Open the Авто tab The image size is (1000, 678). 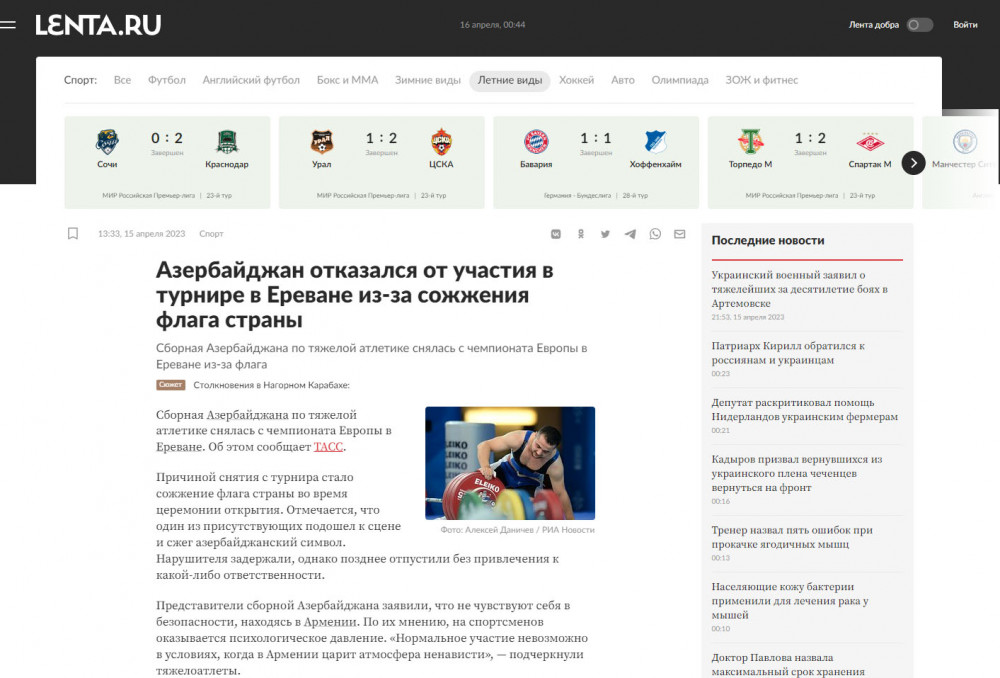(x=623, y=80)
